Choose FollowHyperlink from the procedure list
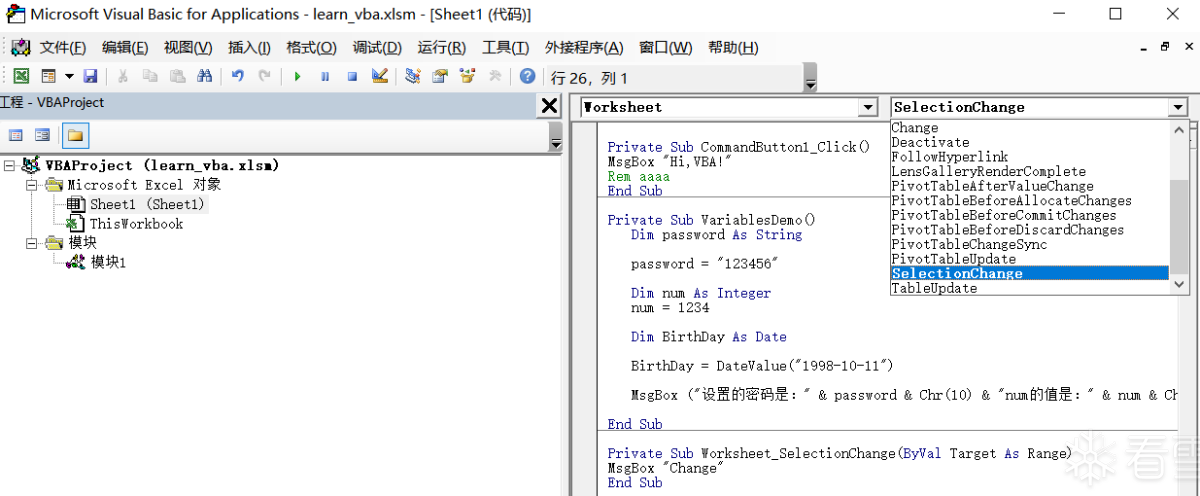This screenshot has width=1200, height=496. coord(1029,157)
